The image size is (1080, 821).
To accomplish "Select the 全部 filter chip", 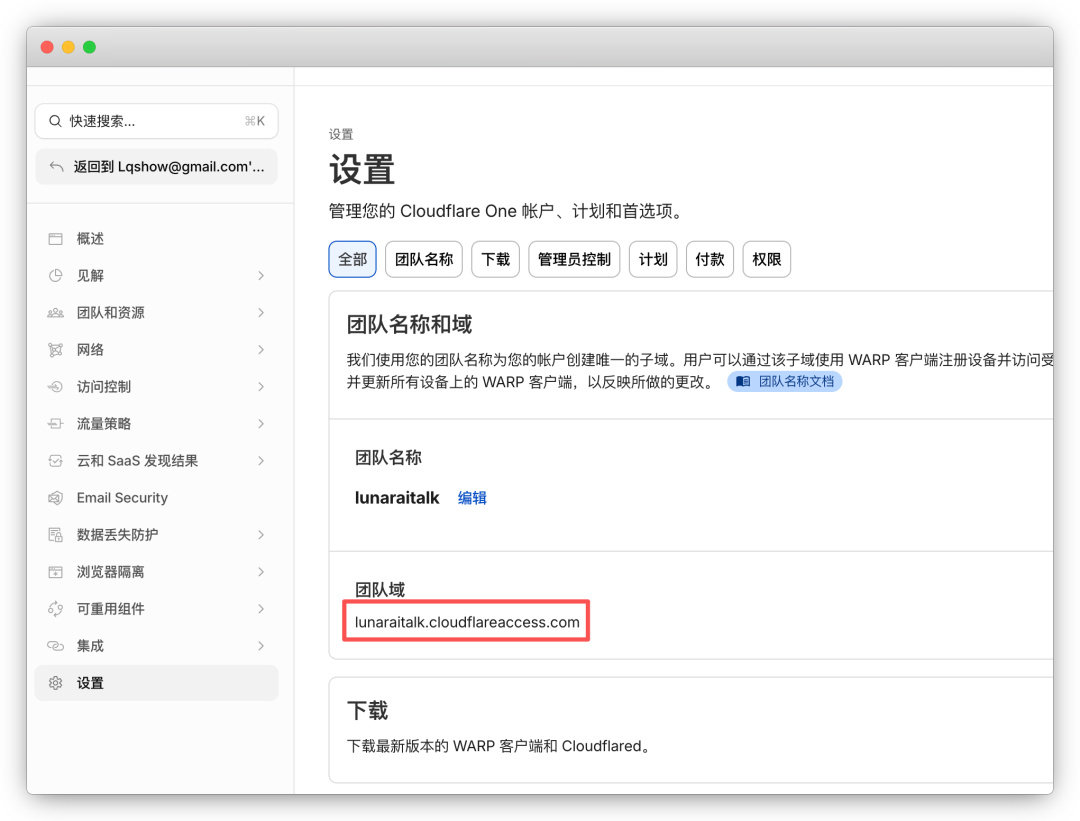I will click(x=352, y=259).
